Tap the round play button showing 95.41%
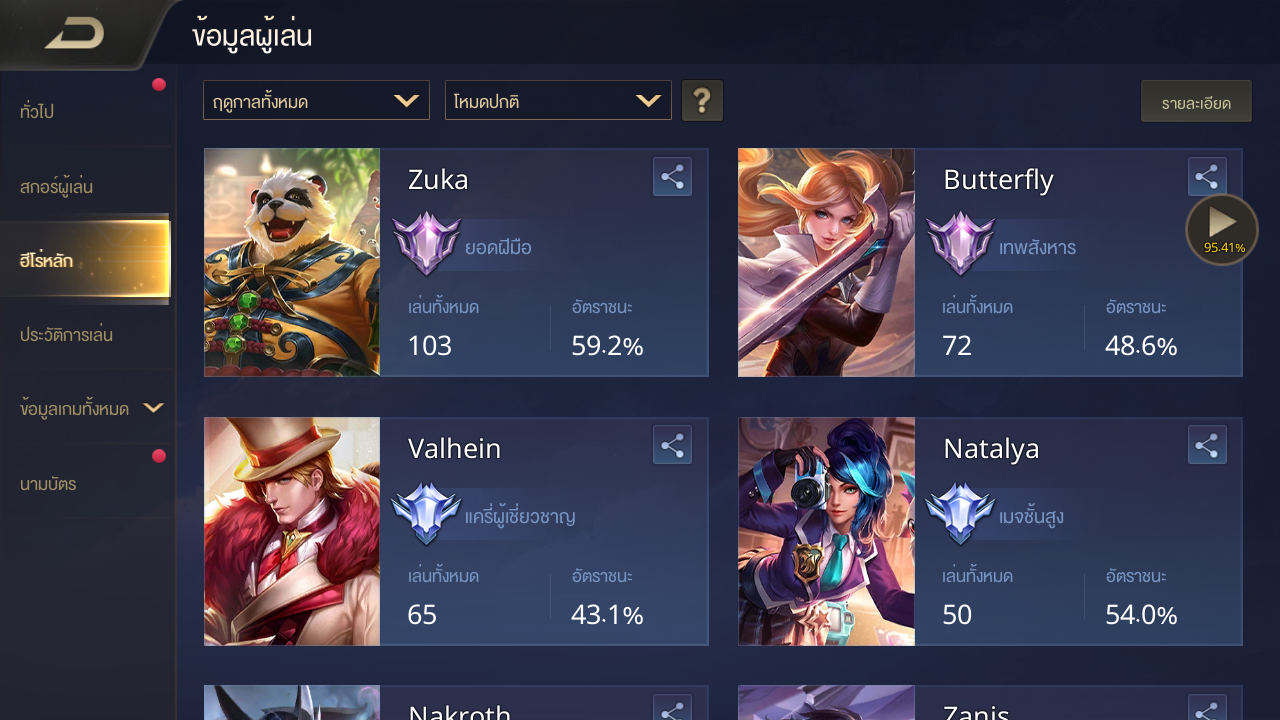Image resolution: width=1280 pixels, height=720 pixels. [1222, 230]
